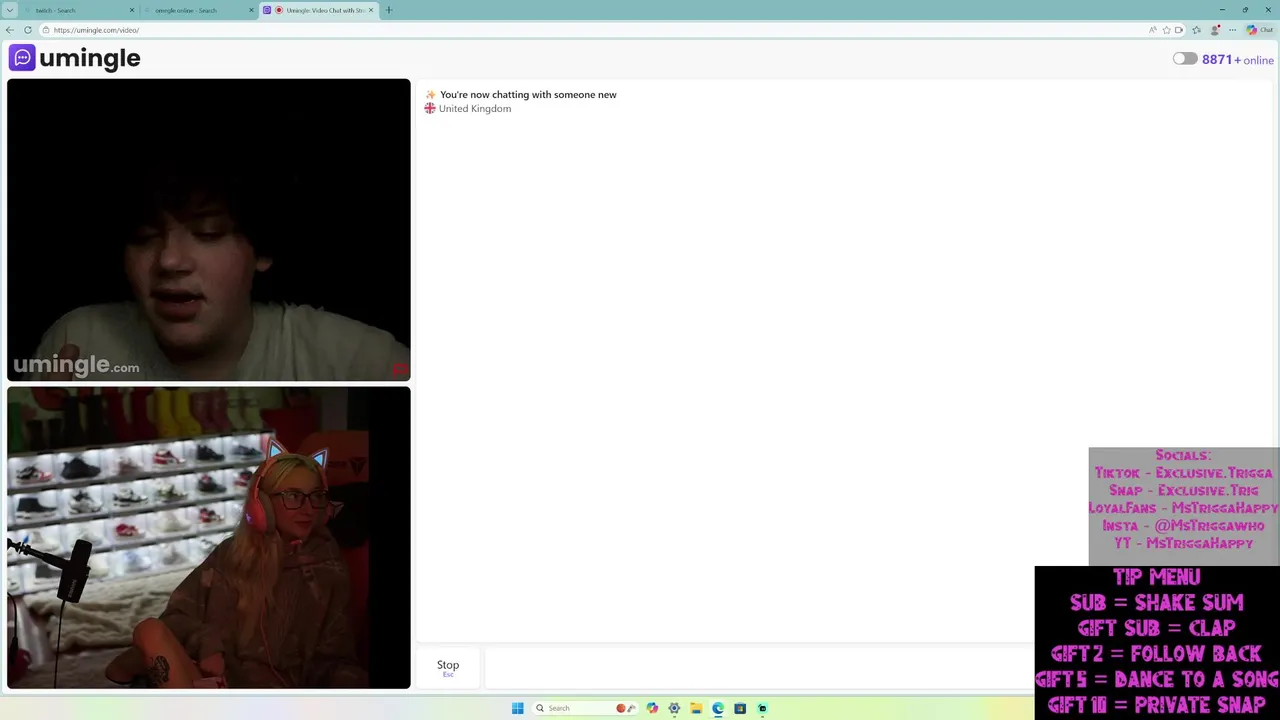Screen dimensions: 1280x720
Task: Open your own webcam preview
Action: (209, 538)
